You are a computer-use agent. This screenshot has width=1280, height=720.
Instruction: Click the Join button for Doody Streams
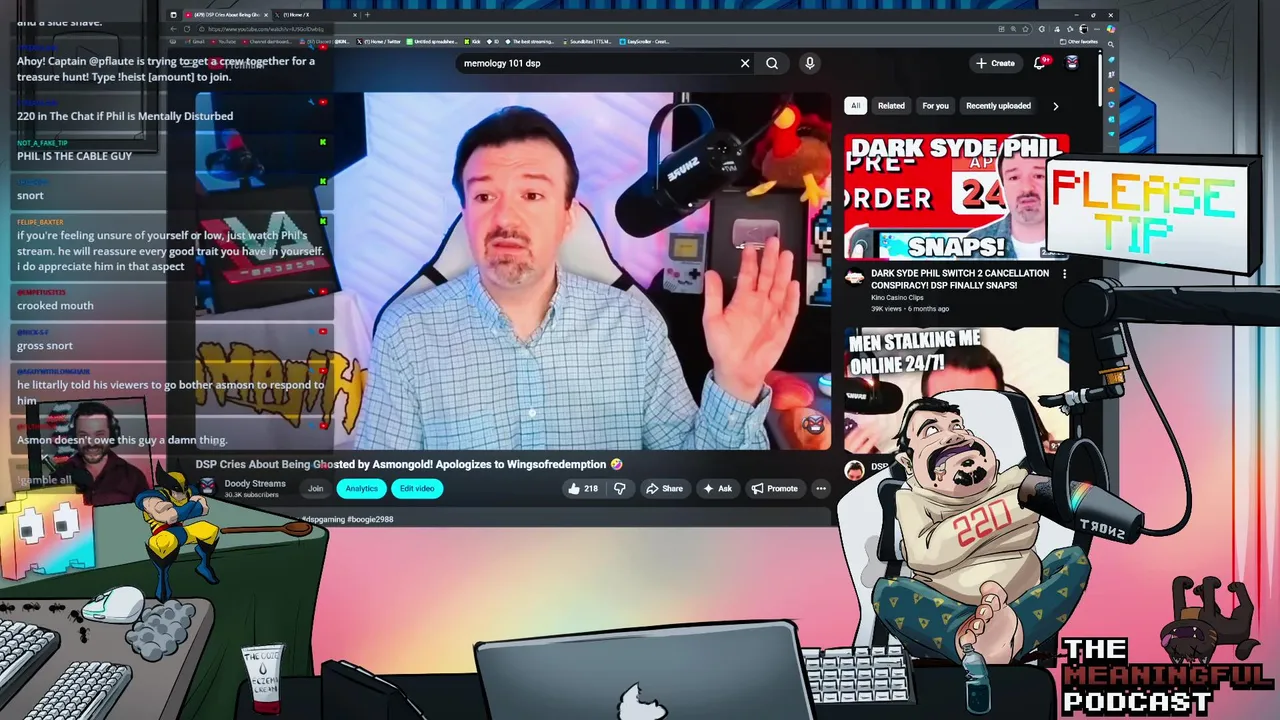[316, 488]
